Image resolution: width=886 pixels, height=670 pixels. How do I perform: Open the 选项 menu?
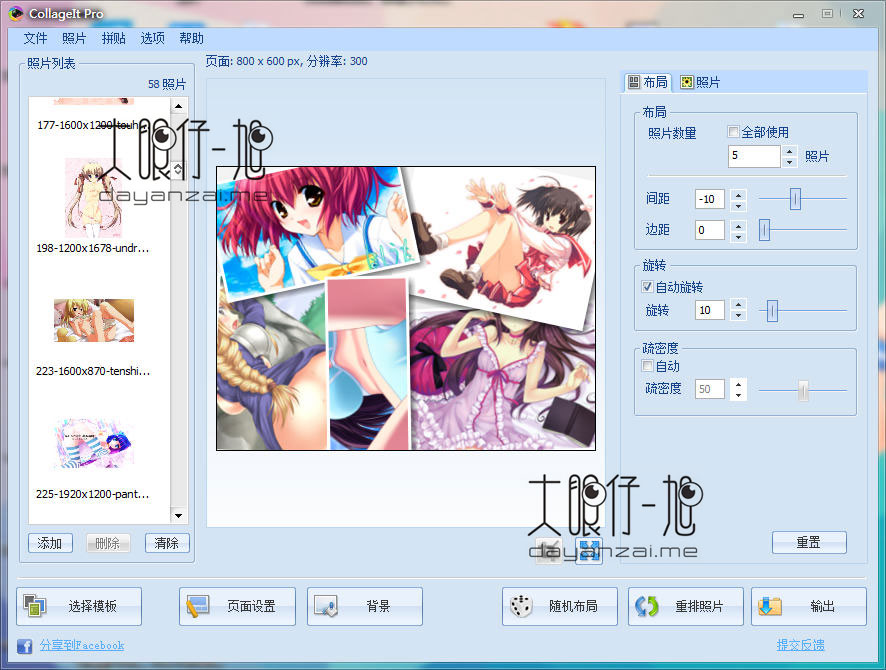[x=153, y=38]
